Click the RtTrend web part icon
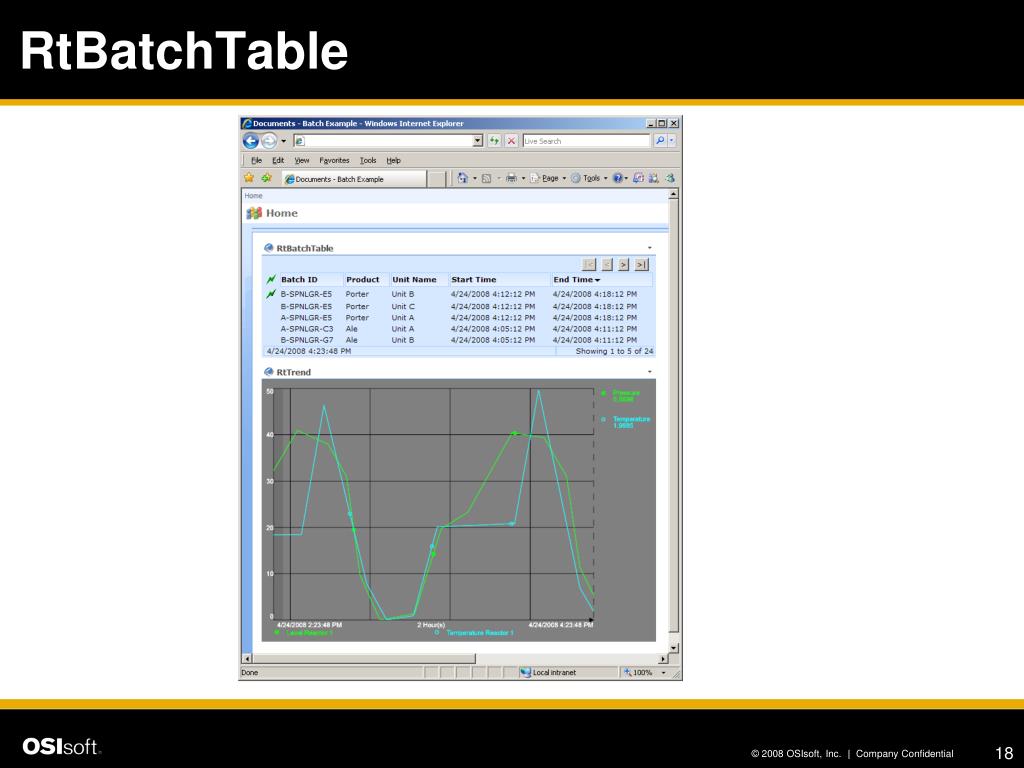Image resolution: width=1024 pixels, height=768 pixels. tap(268, 372)
